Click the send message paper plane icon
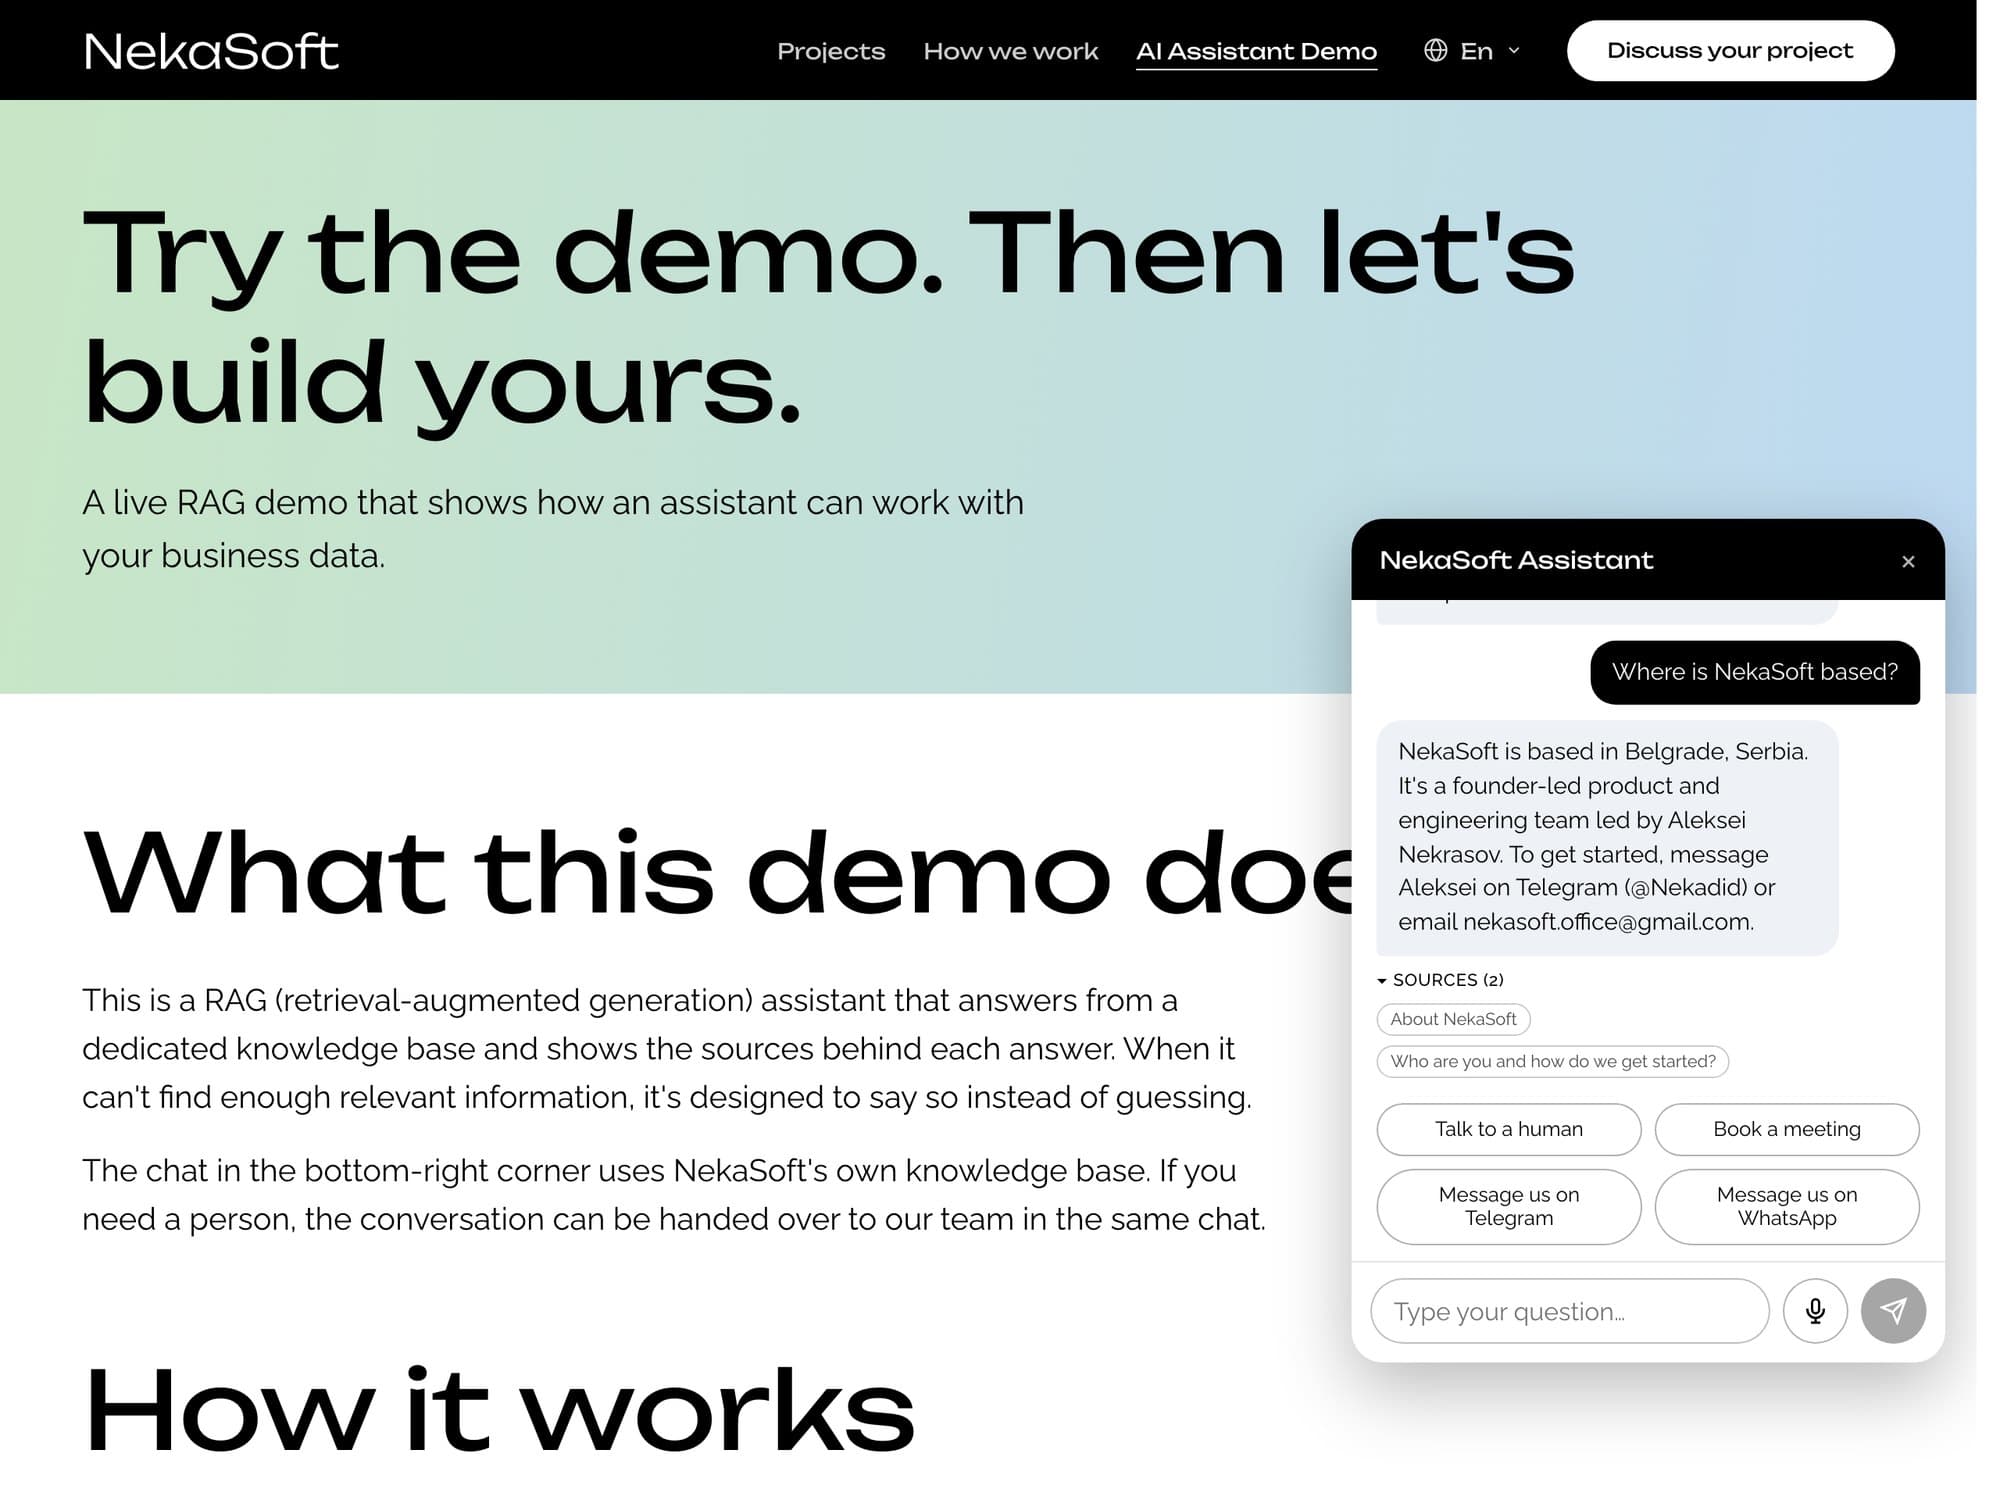Screen dimensions: 2000x1500 pos(1892,1311)
